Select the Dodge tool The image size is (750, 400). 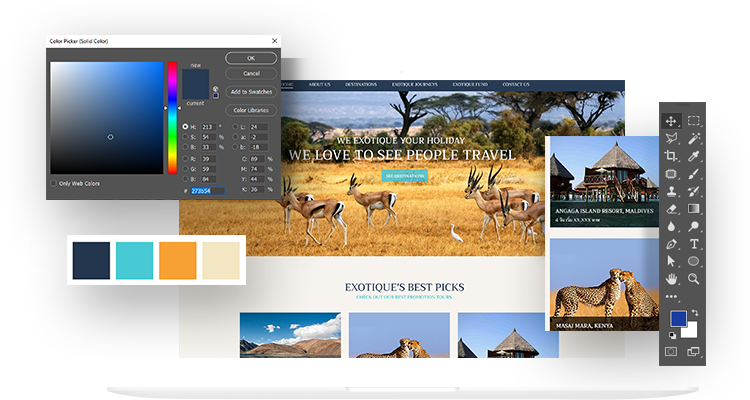point(694,226)
